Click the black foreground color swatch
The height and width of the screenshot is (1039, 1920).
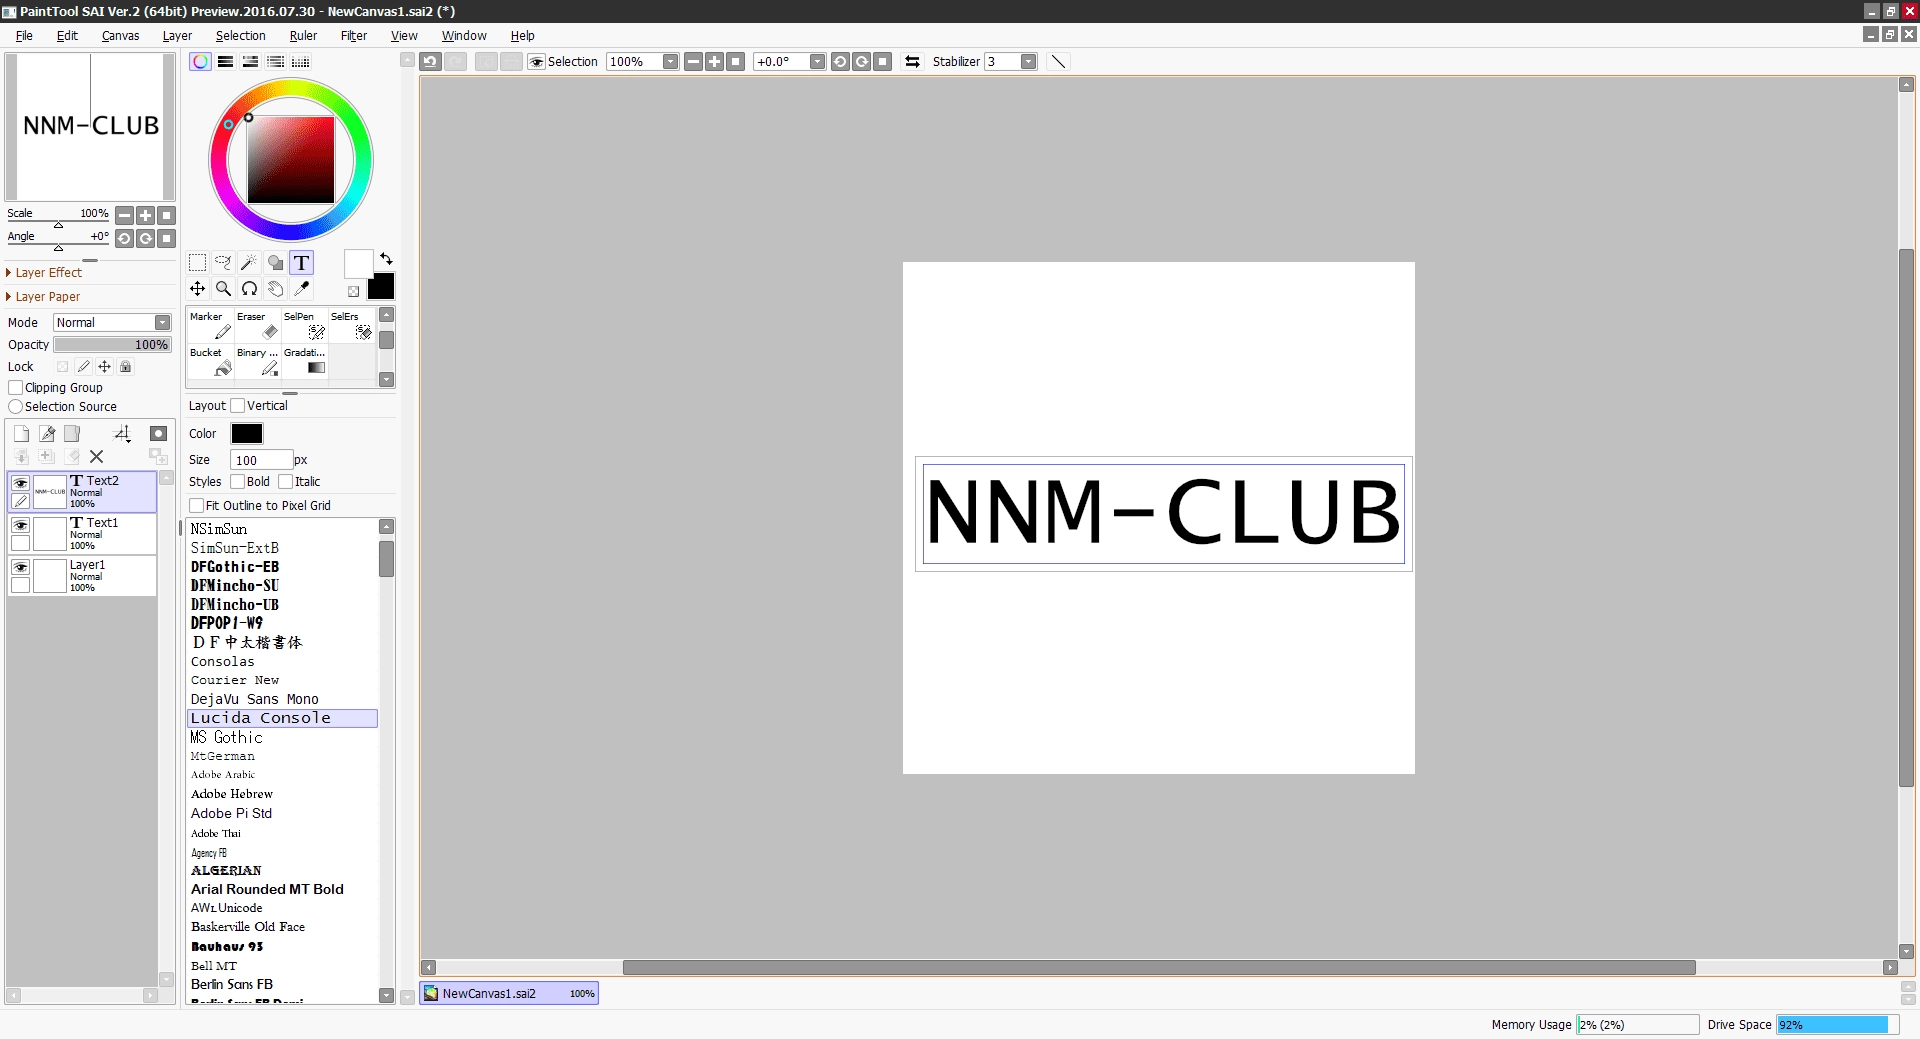381,287
